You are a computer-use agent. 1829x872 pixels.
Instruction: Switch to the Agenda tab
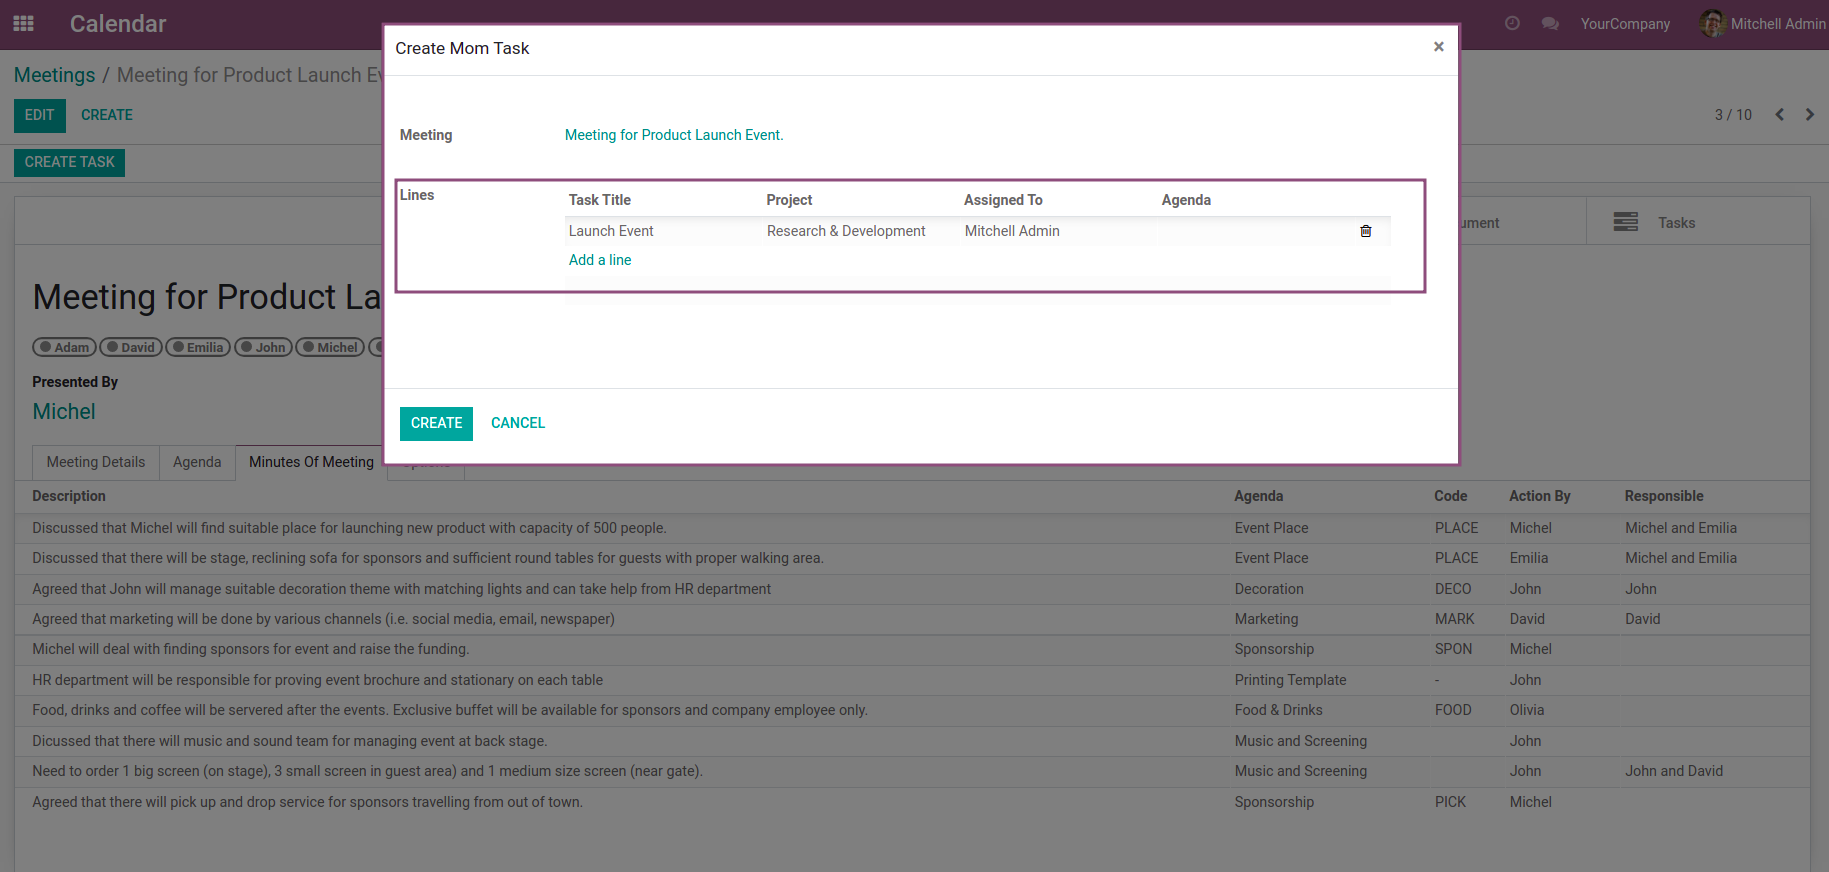(197, 462)
